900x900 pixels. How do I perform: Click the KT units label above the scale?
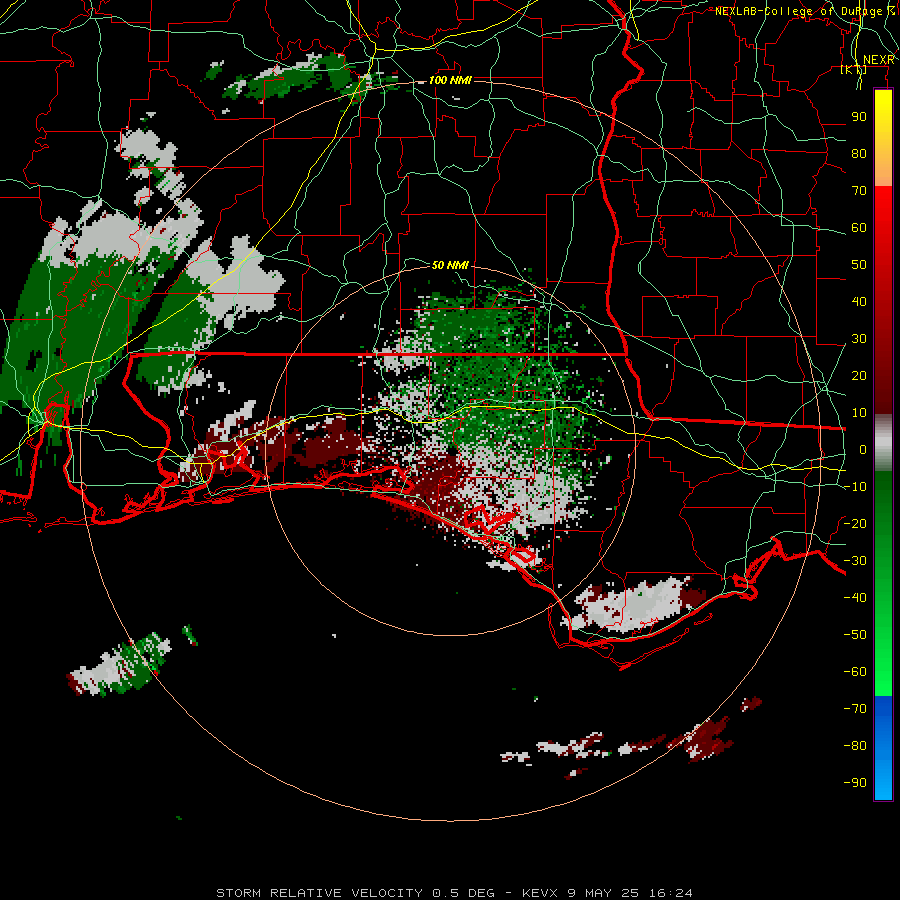pos(854,70)
